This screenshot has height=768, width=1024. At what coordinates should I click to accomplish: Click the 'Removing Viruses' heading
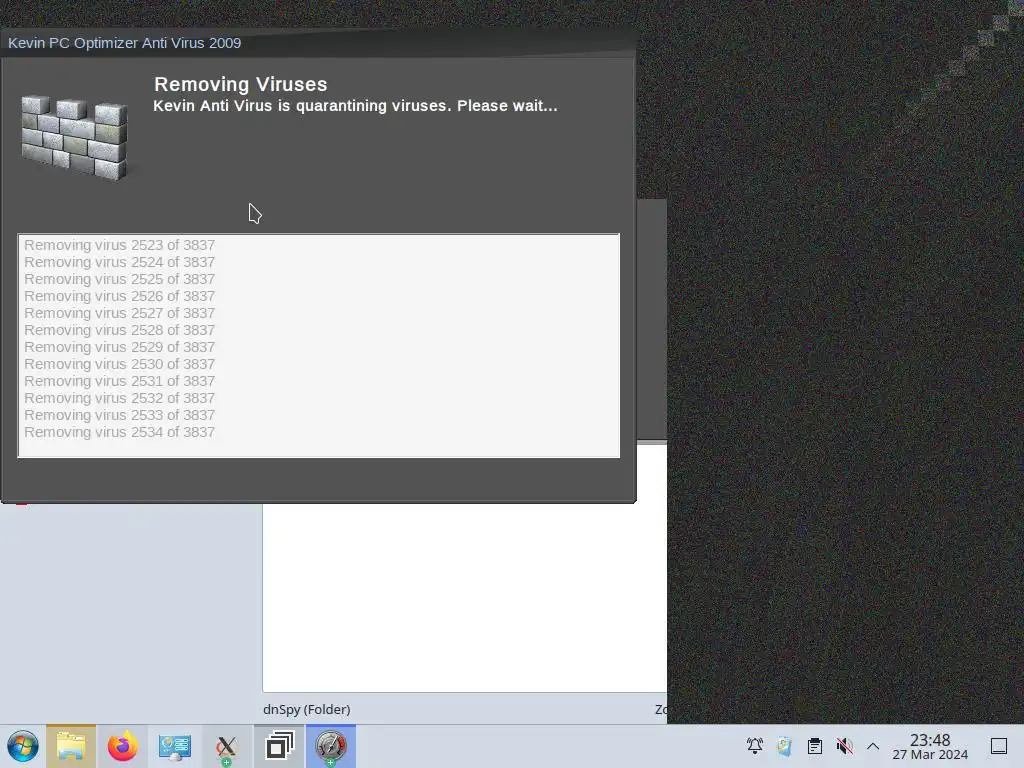pos(240,84)
